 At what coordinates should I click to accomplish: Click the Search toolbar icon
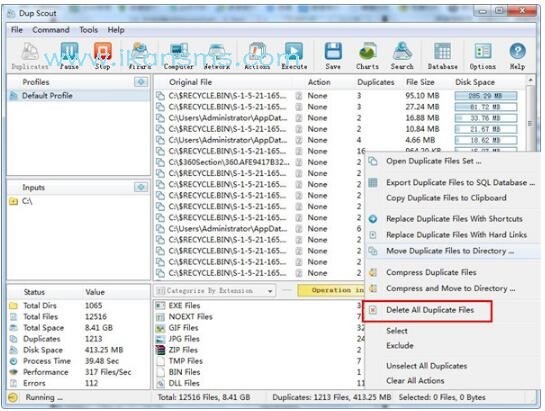(x=402, y=55)
